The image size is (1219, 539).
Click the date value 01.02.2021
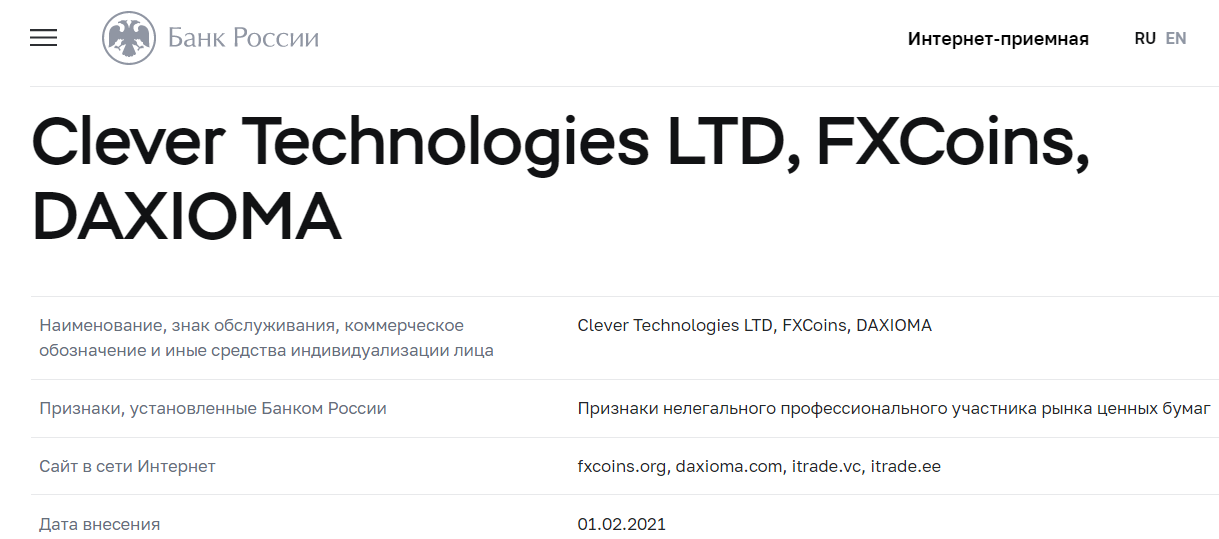[622, 524]
